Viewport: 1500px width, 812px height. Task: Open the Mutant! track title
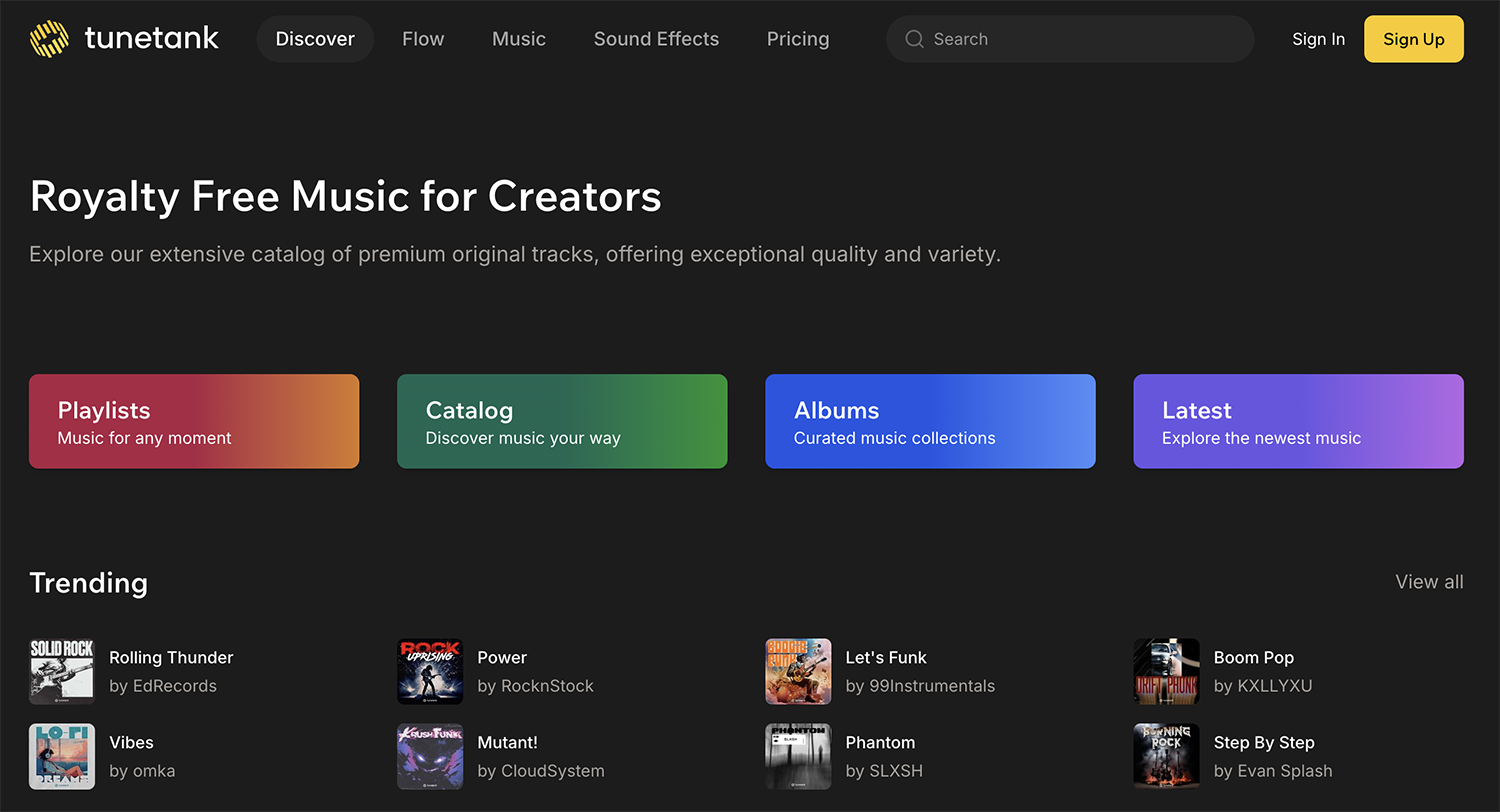click(507, 742)
